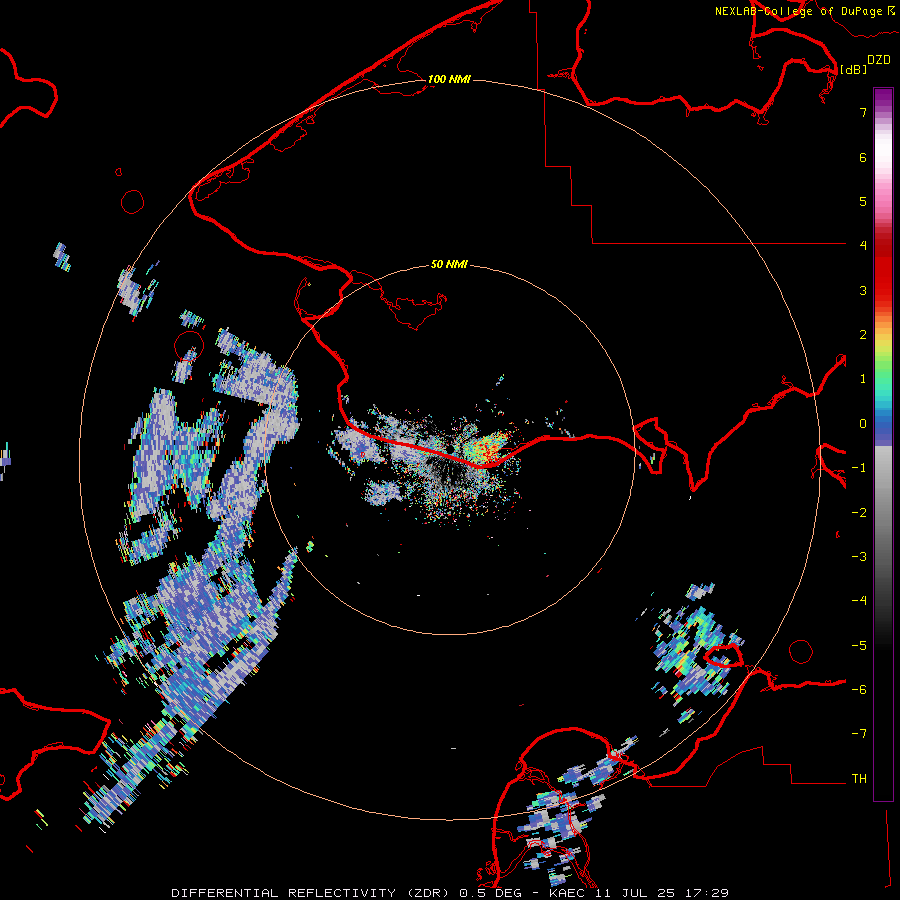Click the -3 value on ZDR scale
This screenshot has height=900, width=900.
point(859,557)
